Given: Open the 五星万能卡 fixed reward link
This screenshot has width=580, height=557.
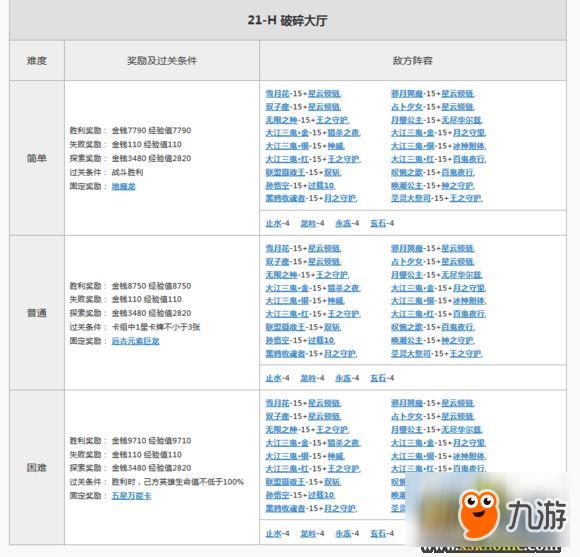Looking at the screenshot, I should click(x=131, y=496).
